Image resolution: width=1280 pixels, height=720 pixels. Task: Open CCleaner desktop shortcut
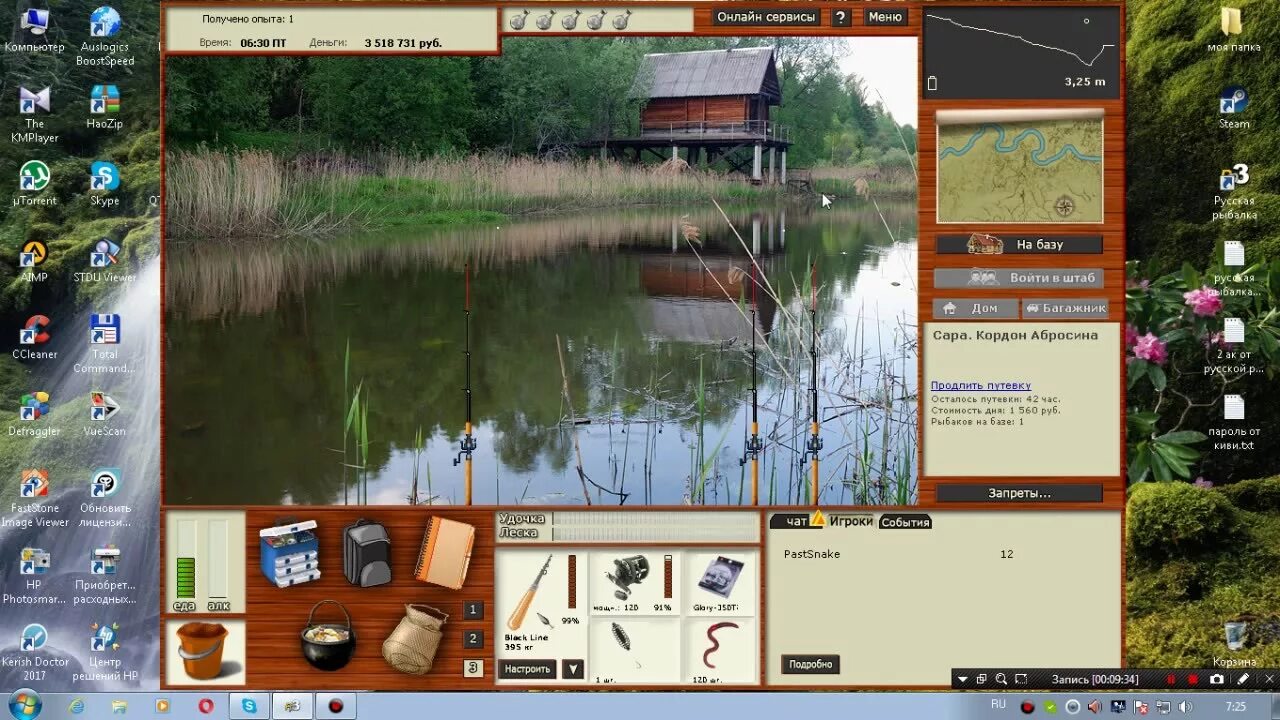(34, 338)
